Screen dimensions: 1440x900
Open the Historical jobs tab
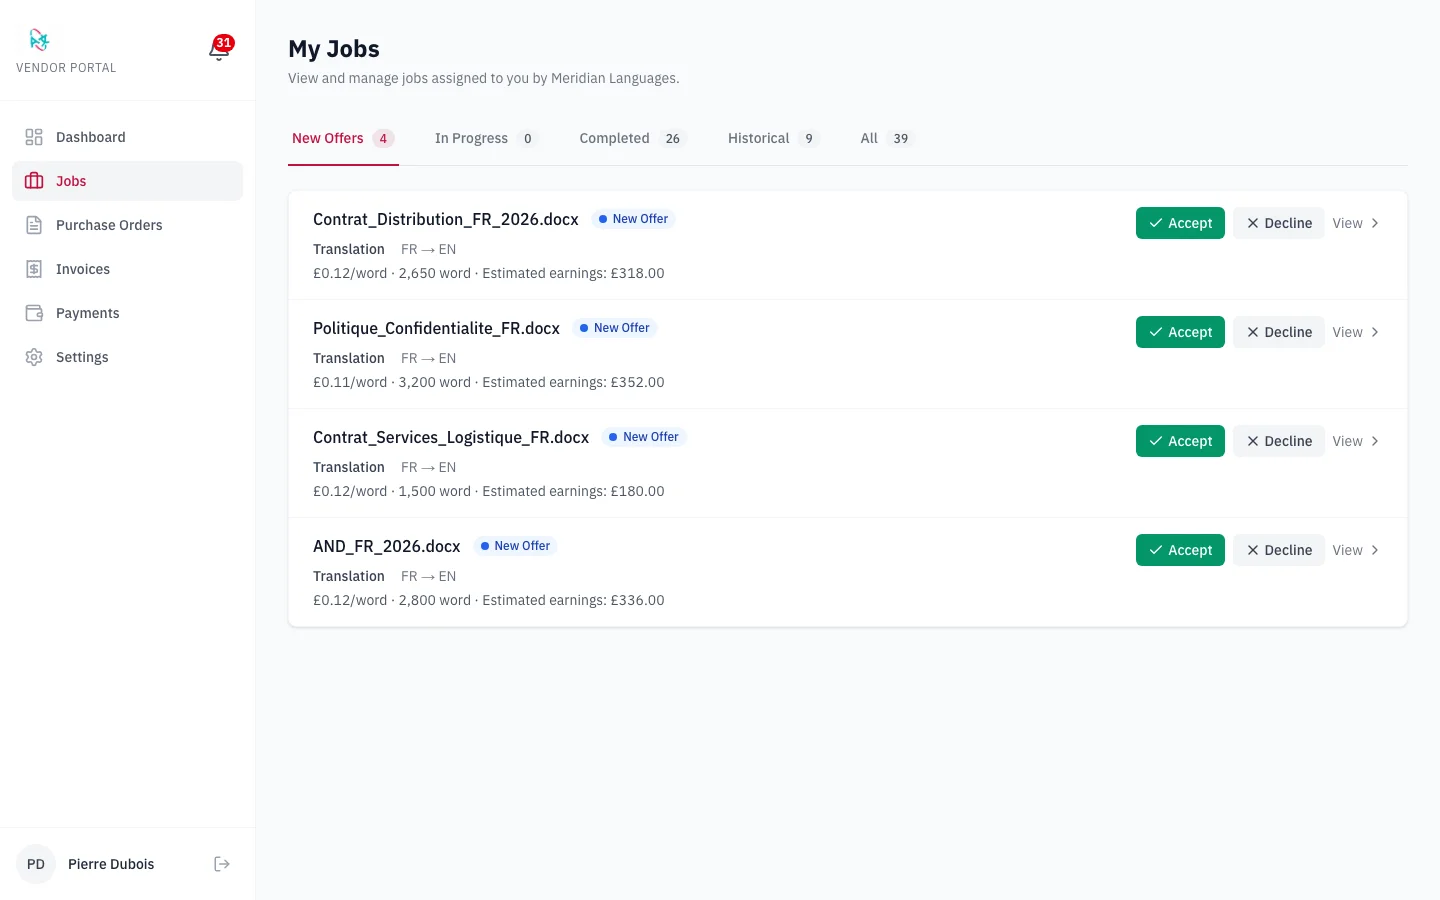coord(773,139)
